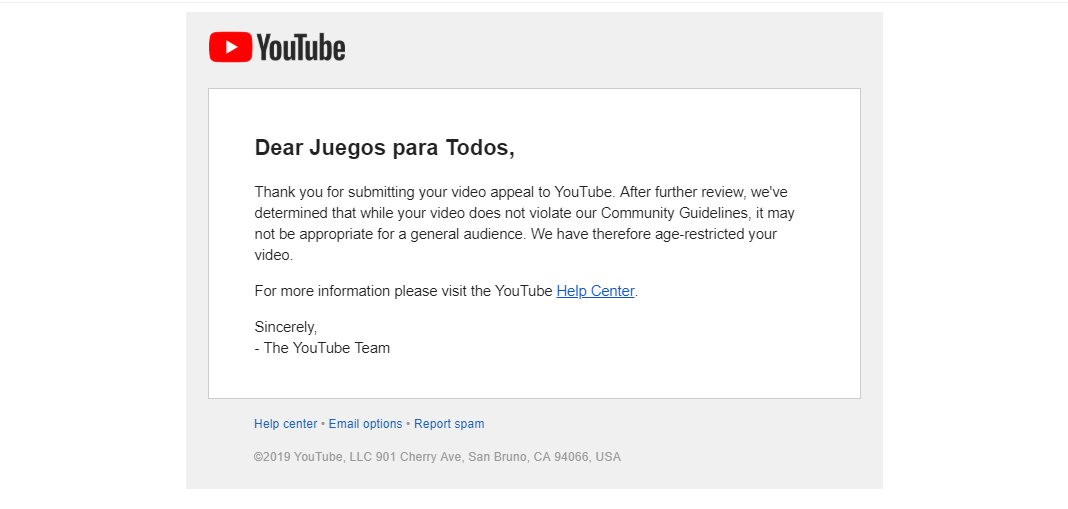The width and height of the screenshot is (1068, 509).
Task: Click the signature "- The YouTube Team"
Action: point(322,348)
